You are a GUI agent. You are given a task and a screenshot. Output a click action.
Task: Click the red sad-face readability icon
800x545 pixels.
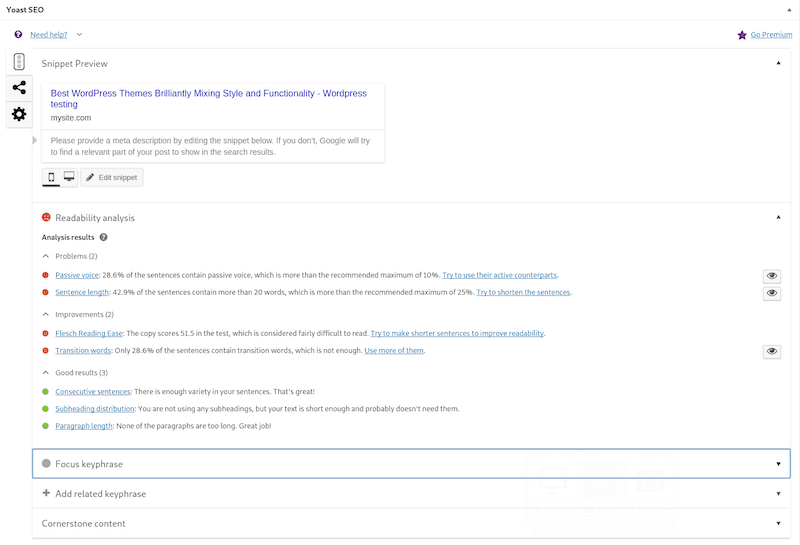tap(46, 217)
